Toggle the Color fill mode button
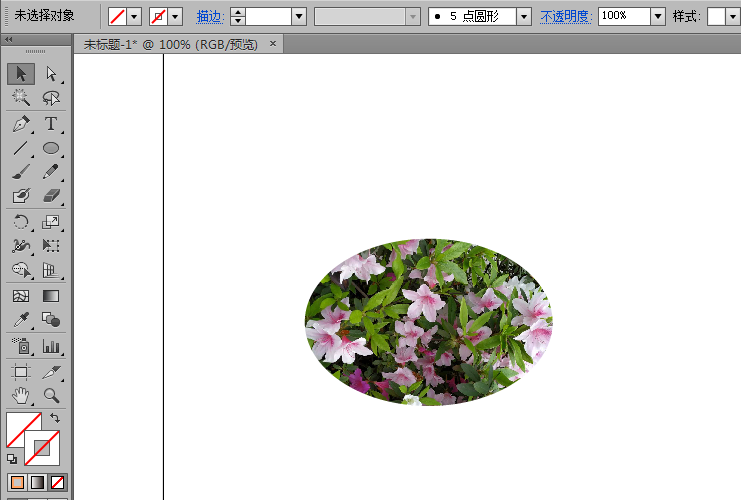Screen dimensions: 741x500 [x=17, y=483]
